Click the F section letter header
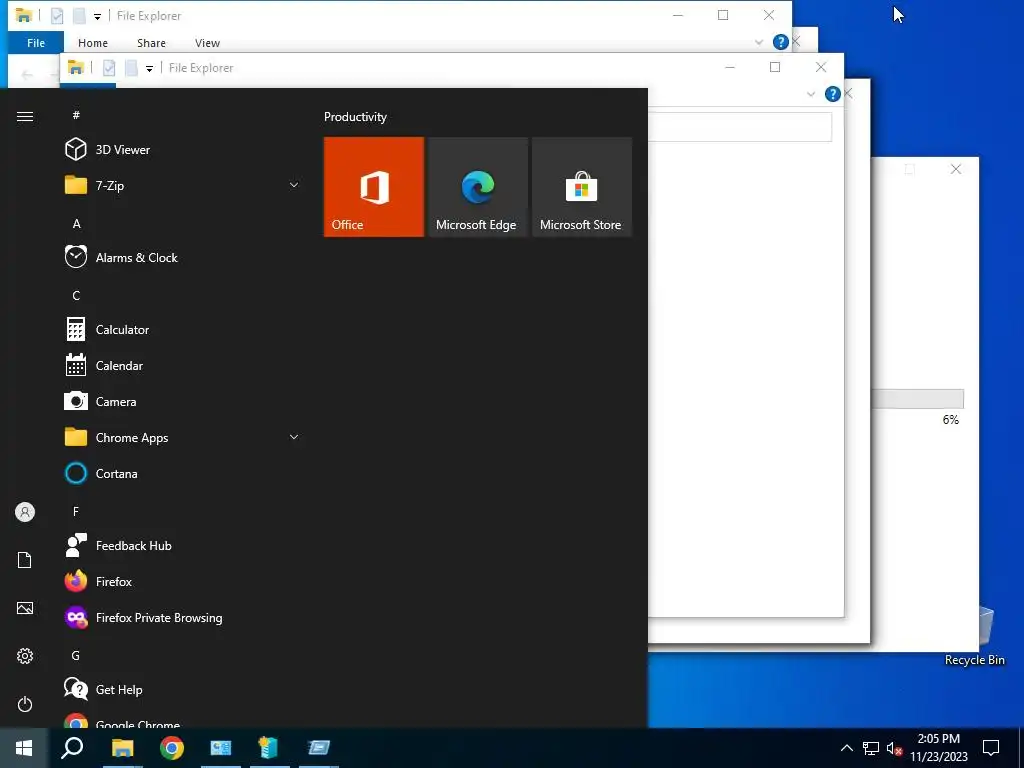 click(x=76, y=511)
